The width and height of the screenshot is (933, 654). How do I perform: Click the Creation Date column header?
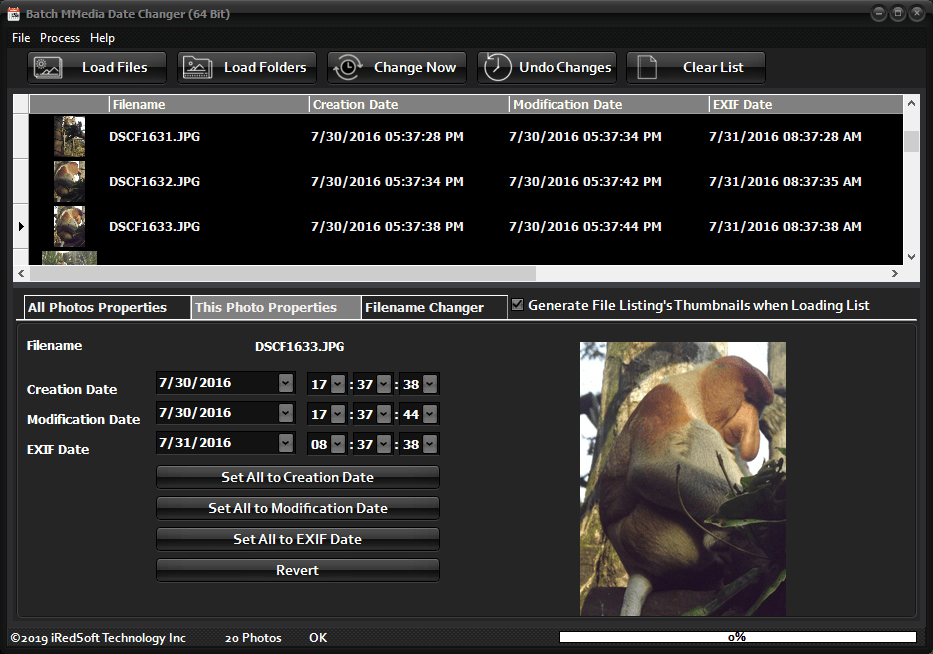pos(409,104)
